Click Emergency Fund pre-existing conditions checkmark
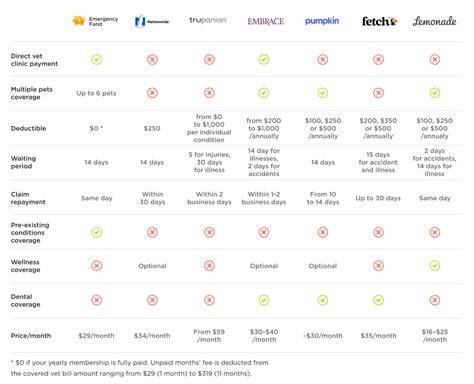 (x=97, y=232)
